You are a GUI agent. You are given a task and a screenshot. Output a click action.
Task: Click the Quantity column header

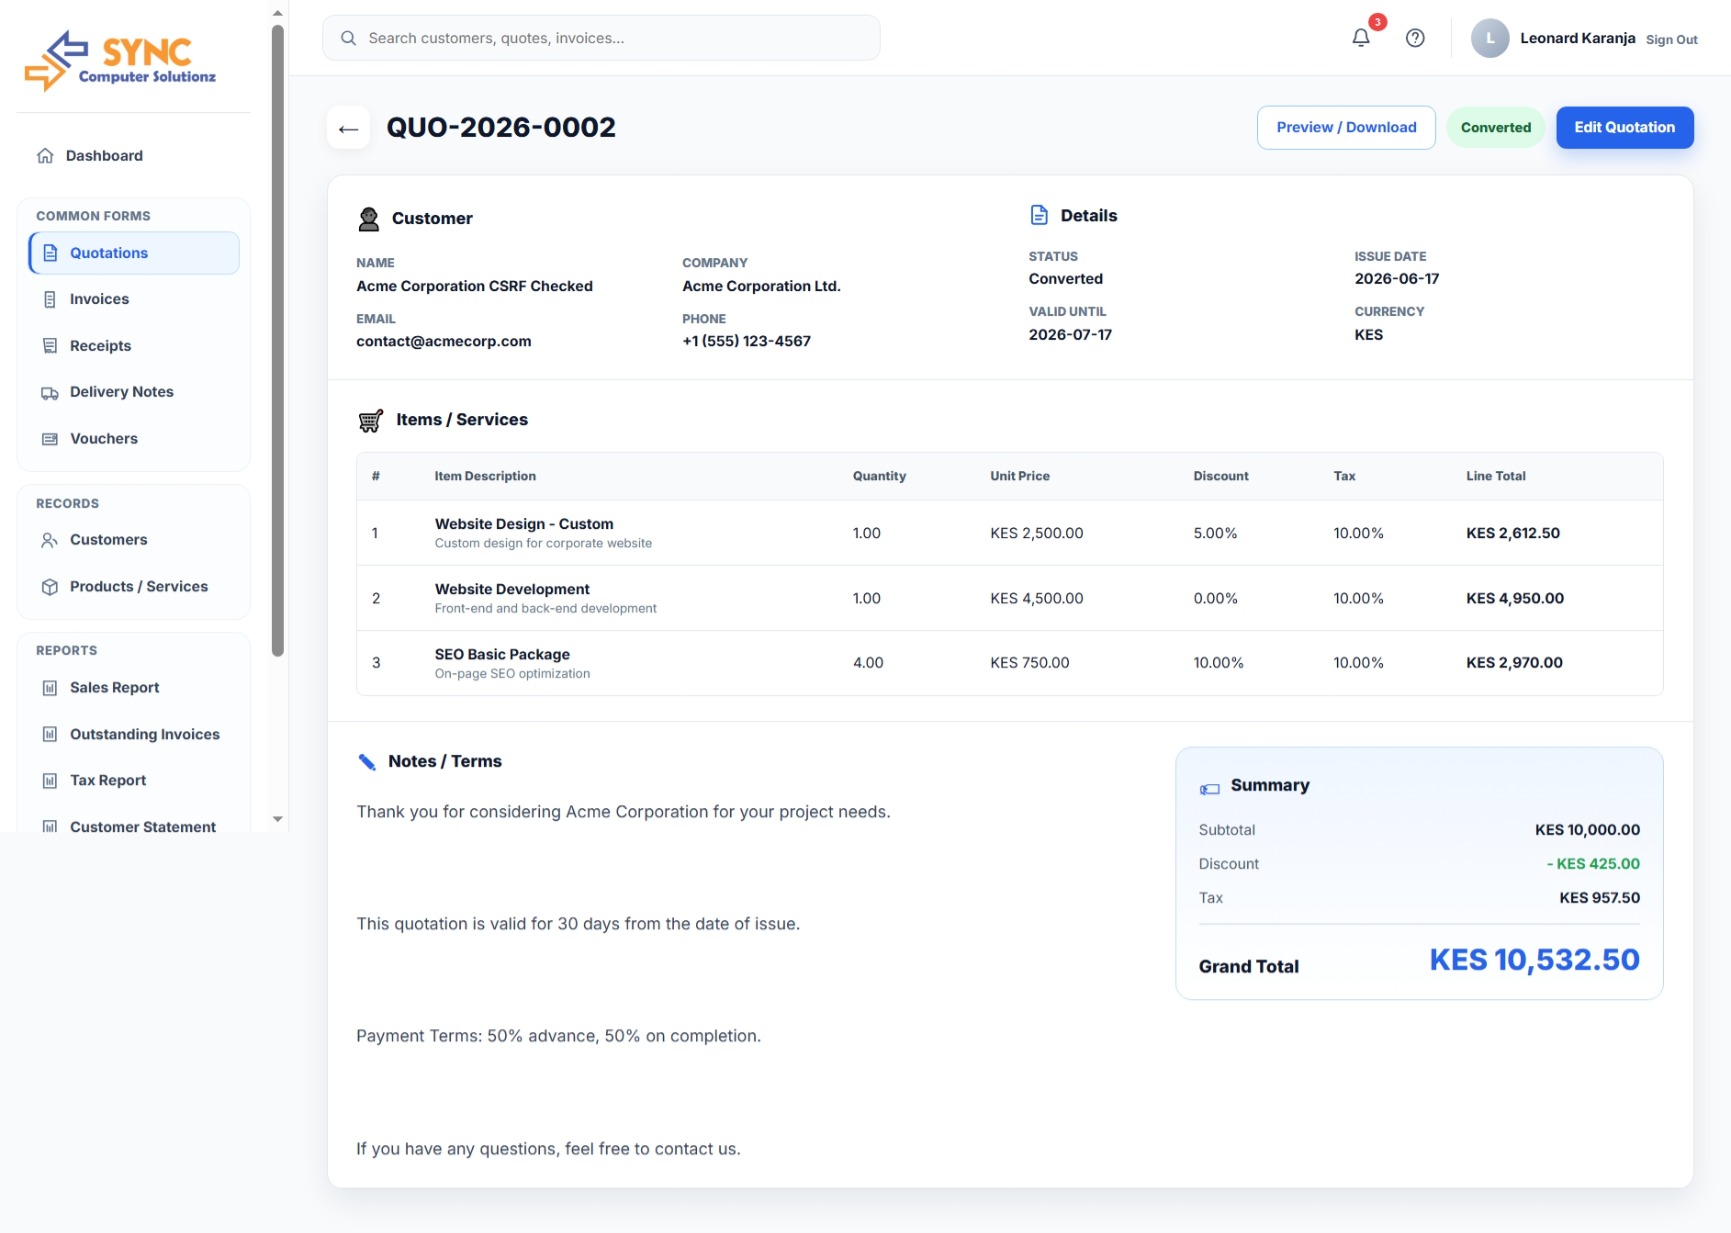pos(879,476)
